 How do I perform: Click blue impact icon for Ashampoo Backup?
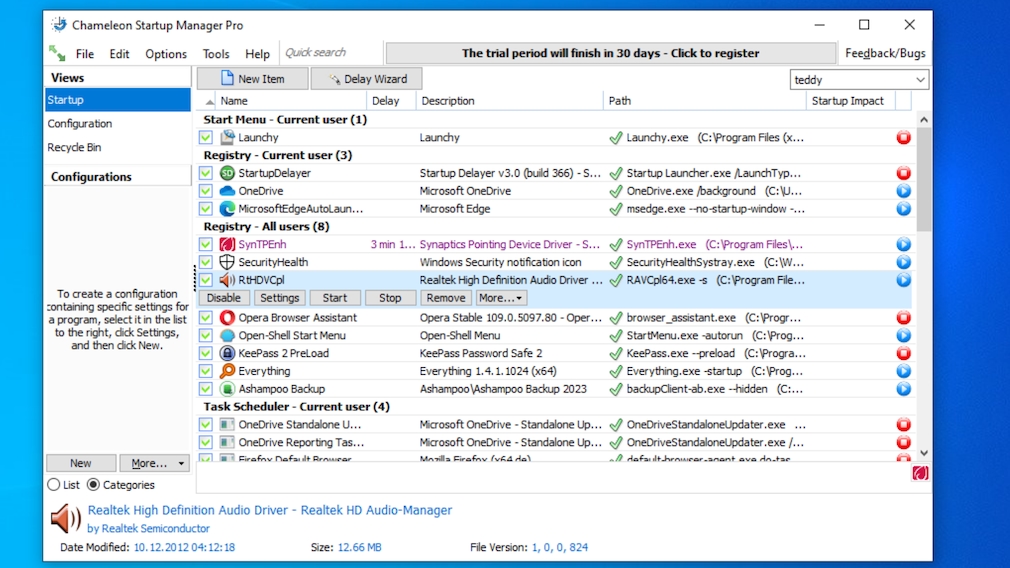point(904,389)
